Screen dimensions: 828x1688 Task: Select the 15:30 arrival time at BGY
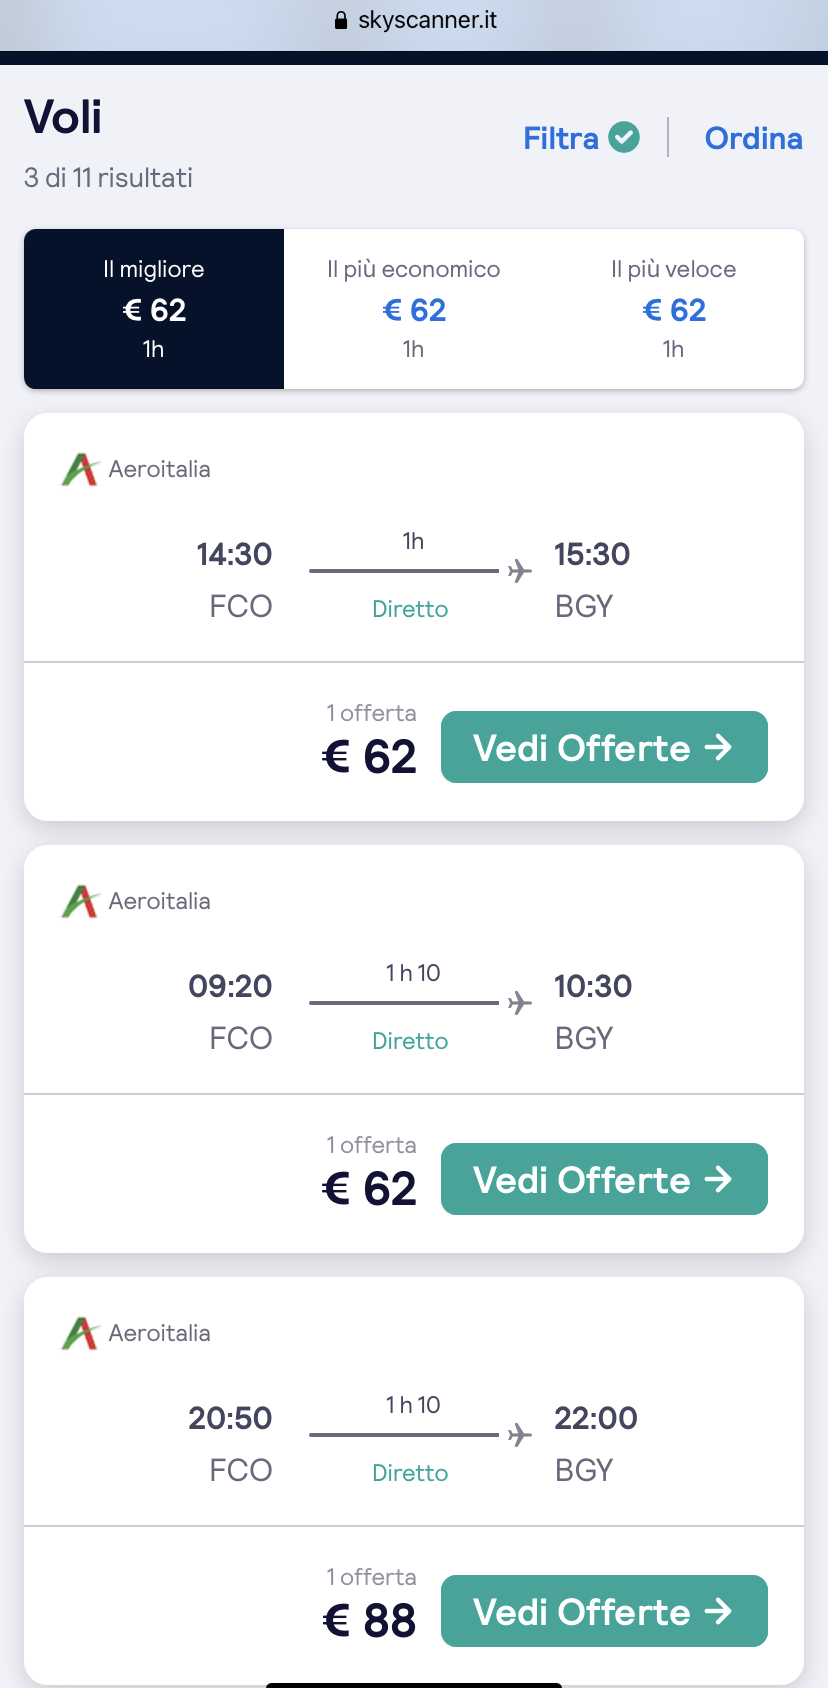592,554
